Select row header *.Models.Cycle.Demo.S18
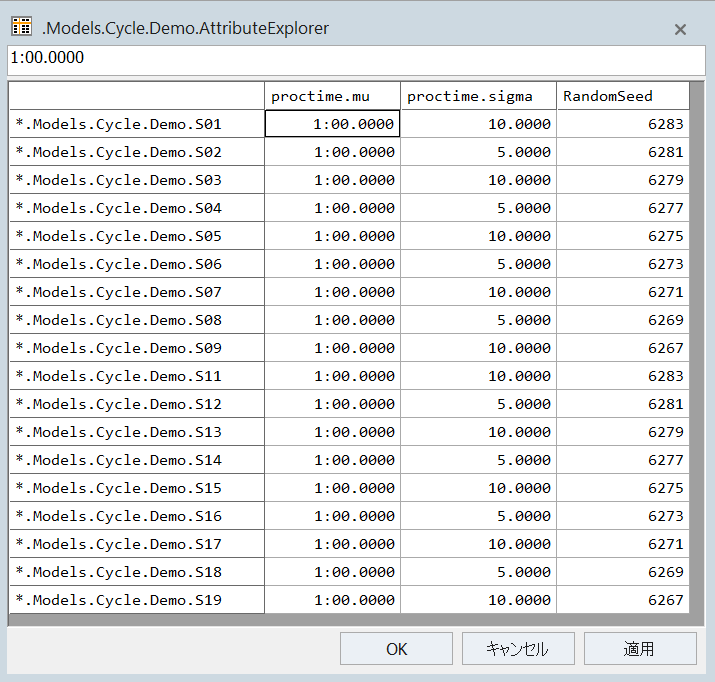This screenshot has width=715, height=682. tap(137, 572)
